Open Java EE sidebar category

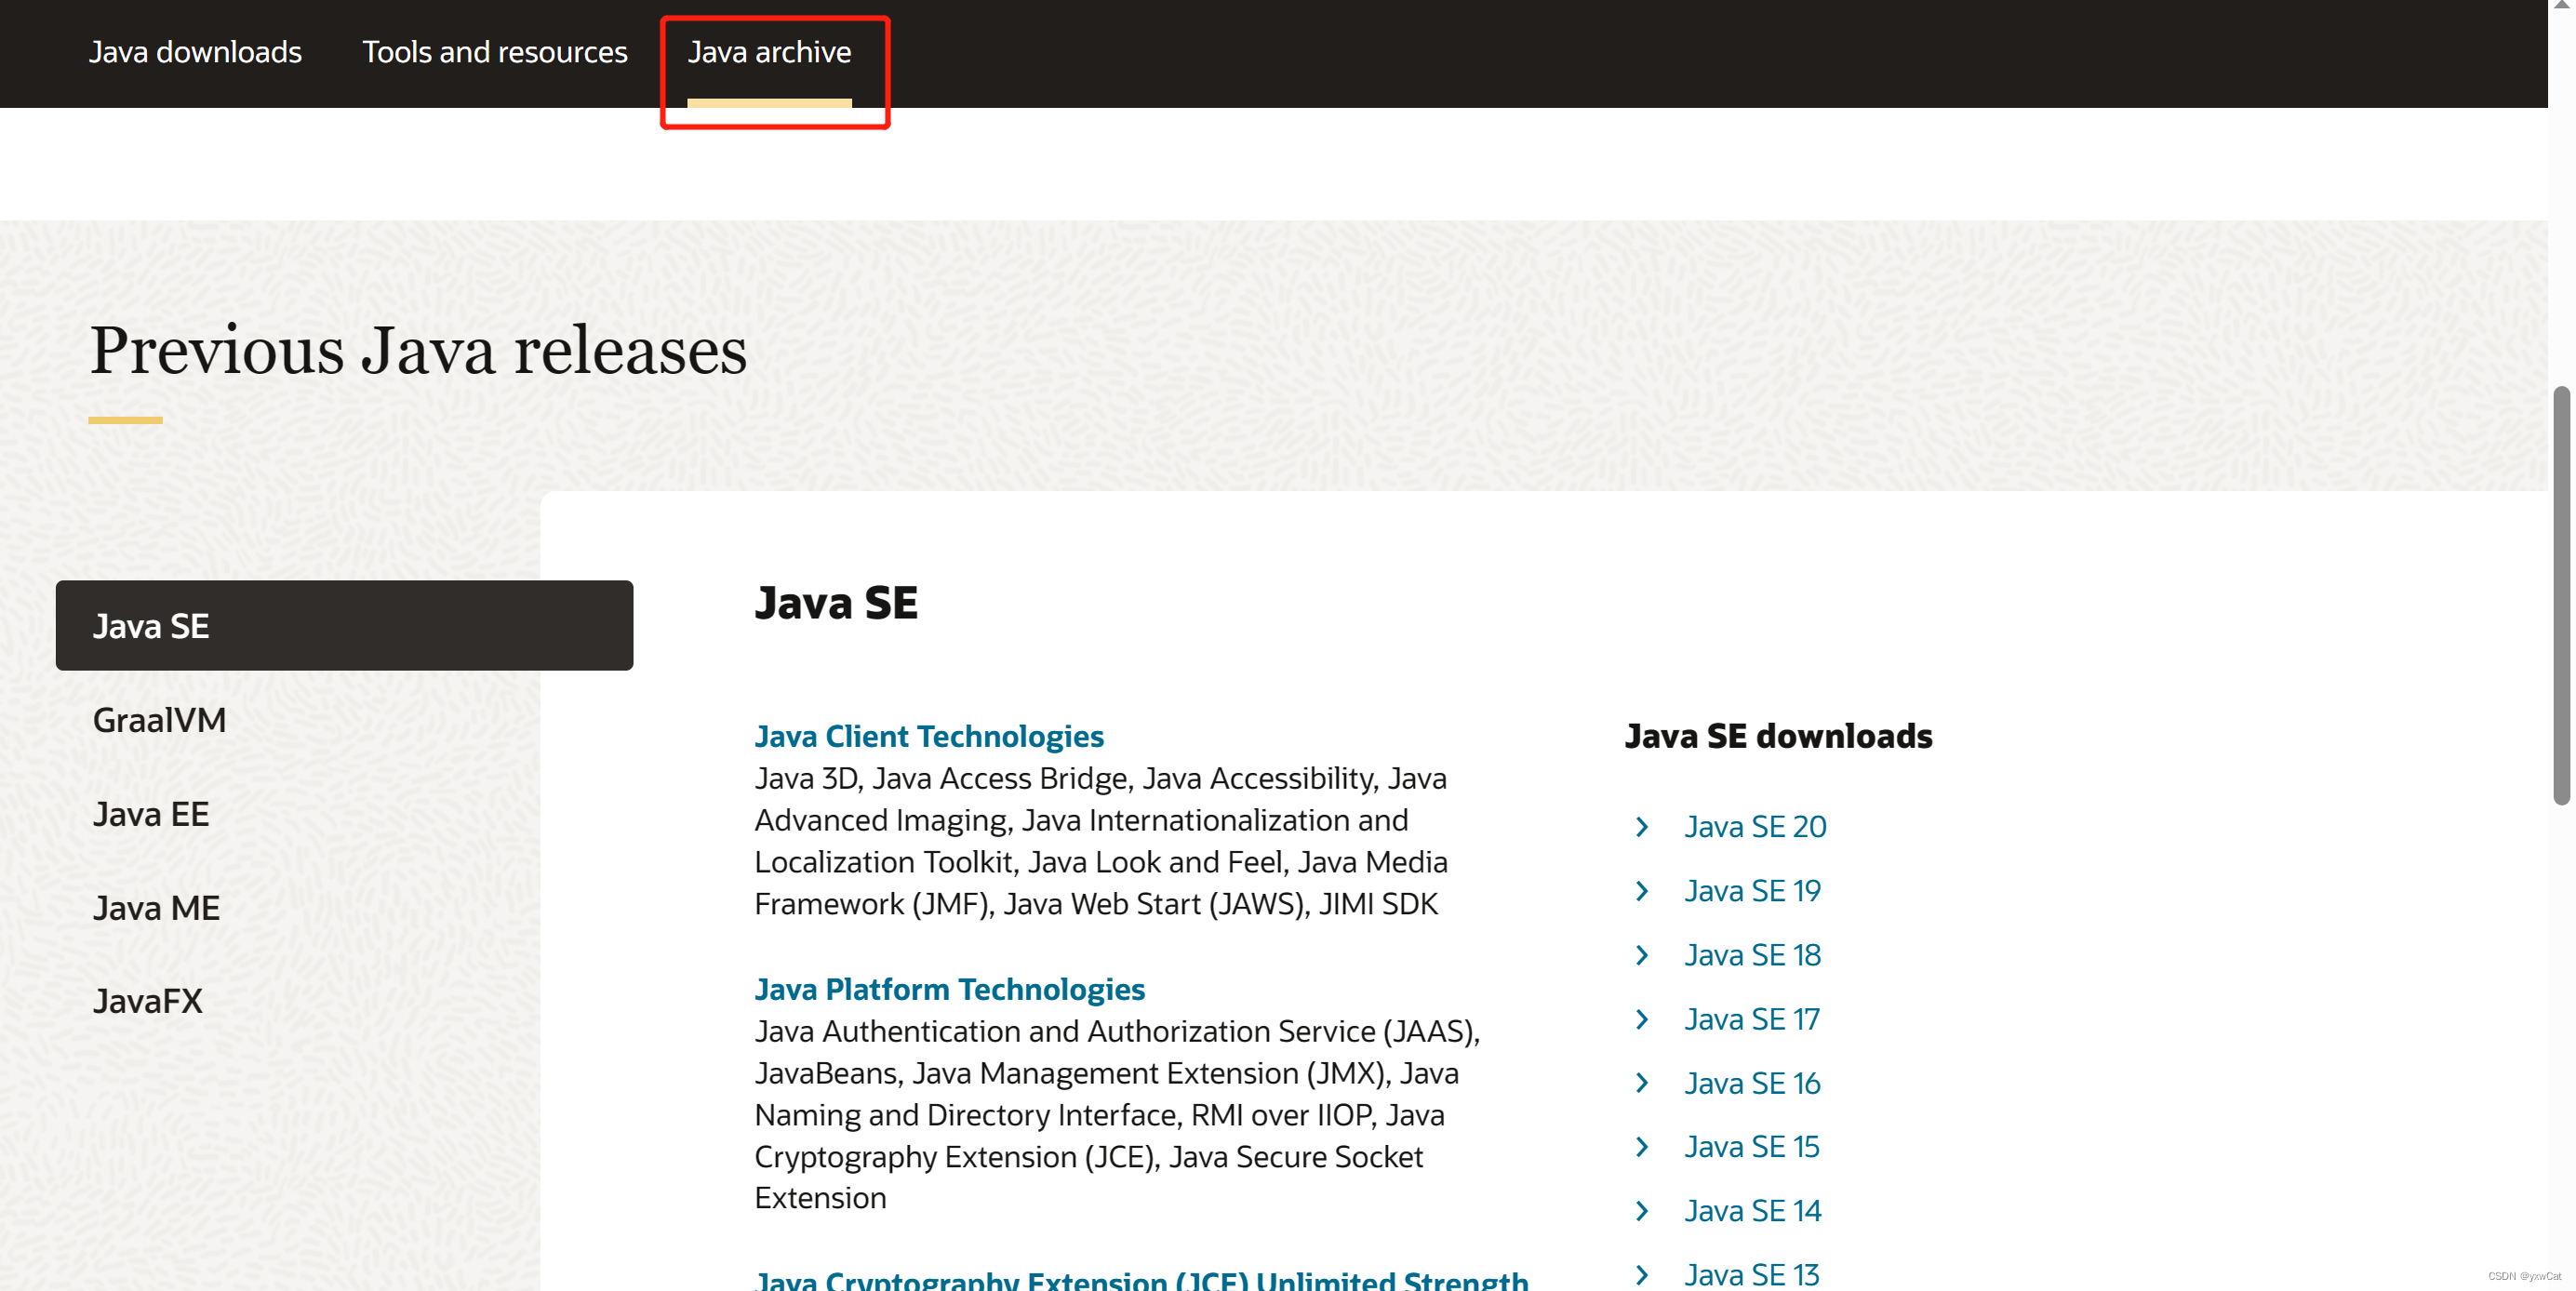(151, 814)
